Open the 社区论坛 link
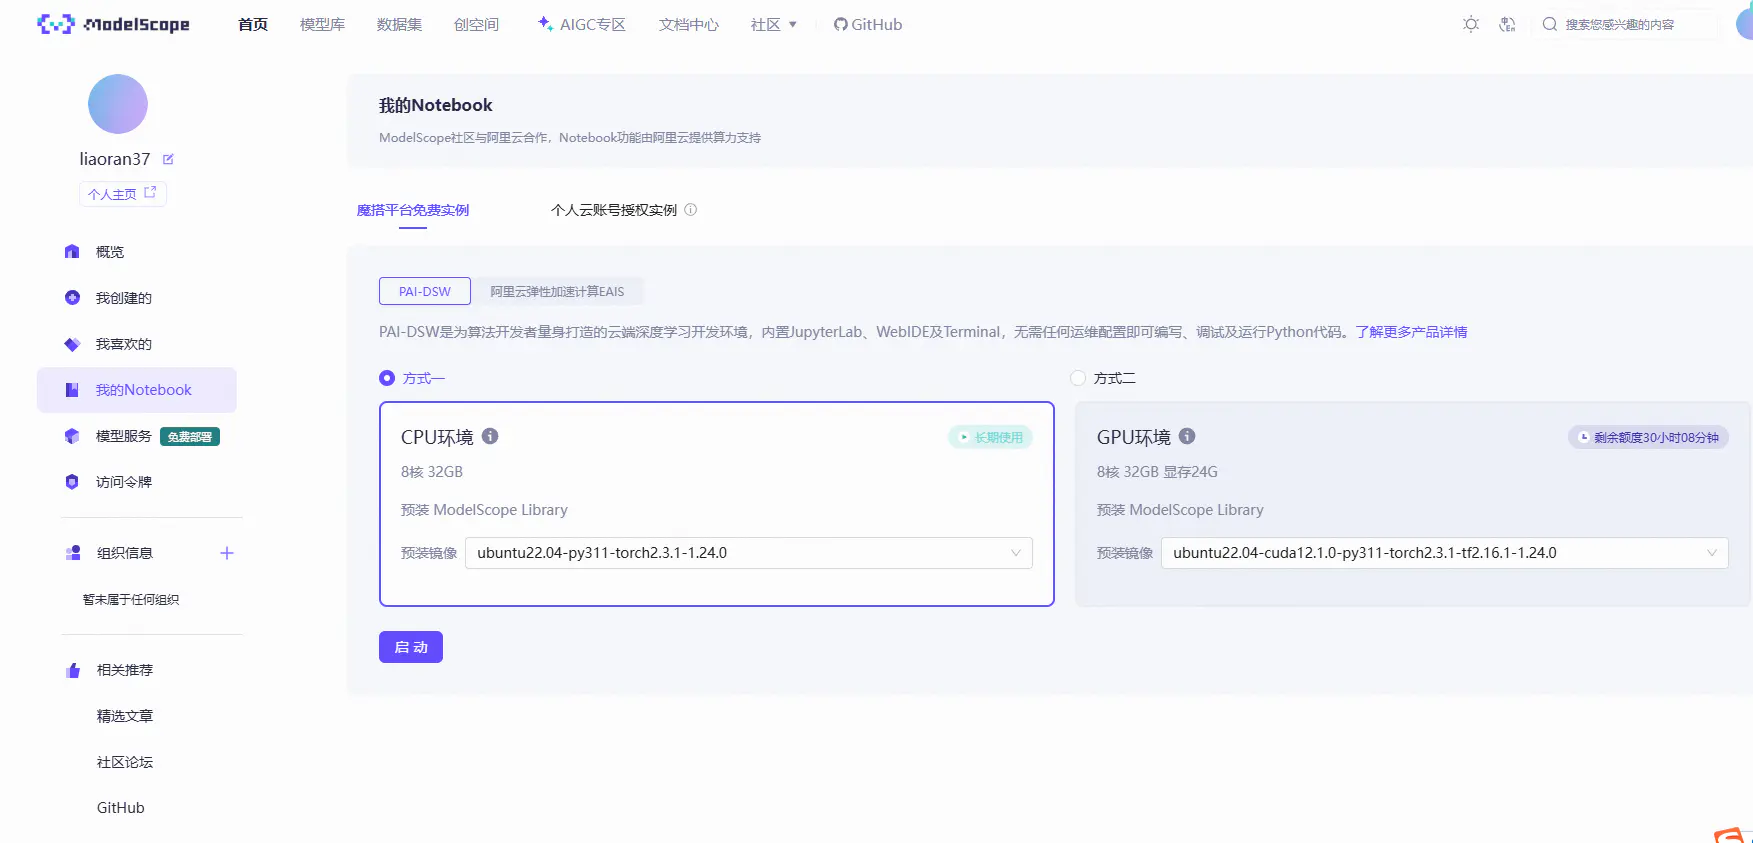 (125, 762)
